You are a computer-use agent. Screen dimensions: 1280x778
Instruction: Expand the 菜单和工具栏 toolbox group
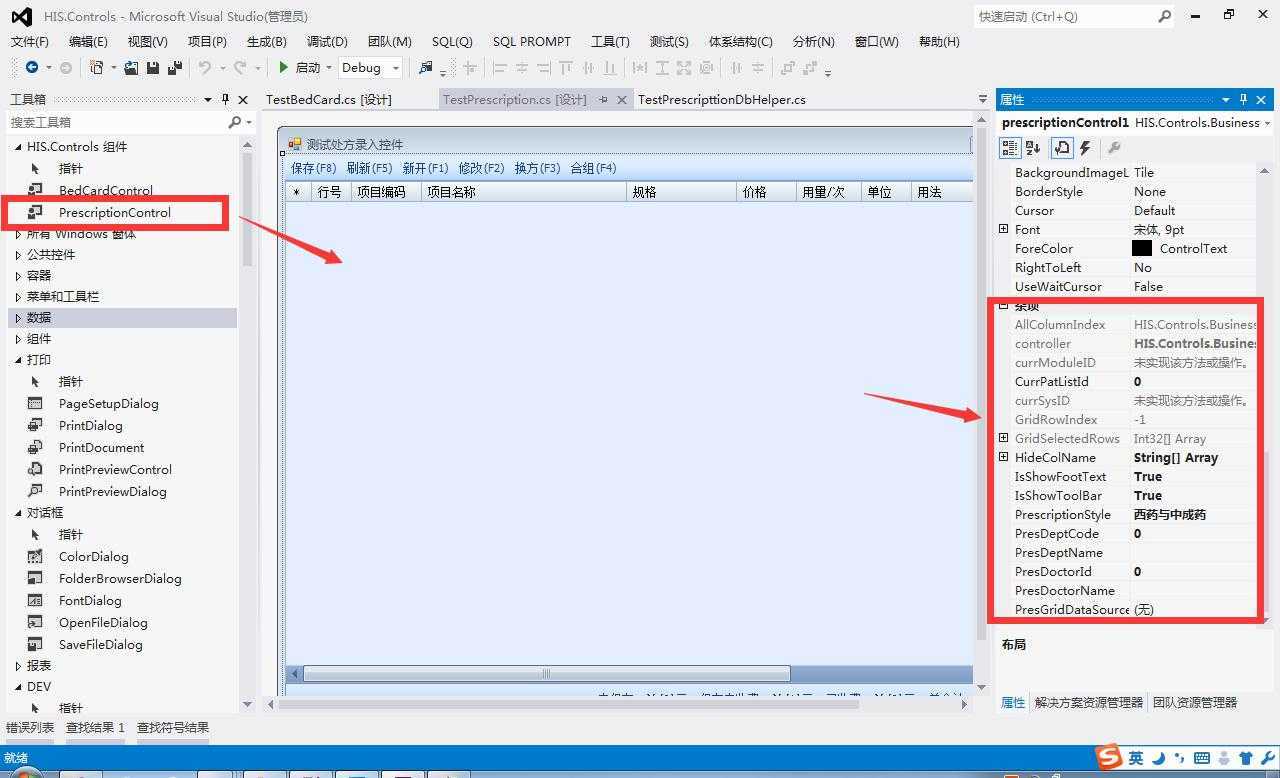17,296
